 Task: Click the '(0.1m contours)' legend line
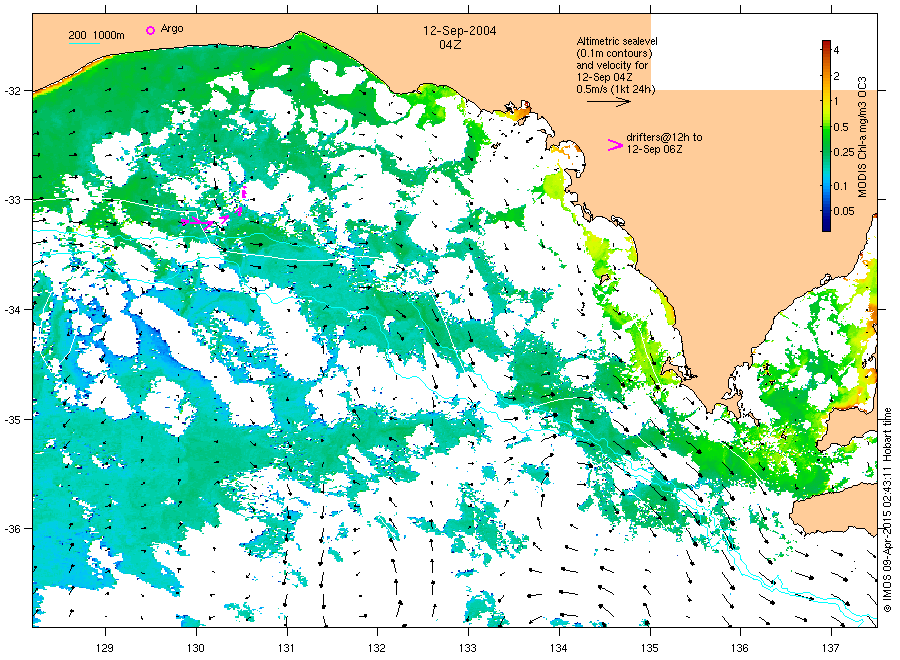coord(614,53)
